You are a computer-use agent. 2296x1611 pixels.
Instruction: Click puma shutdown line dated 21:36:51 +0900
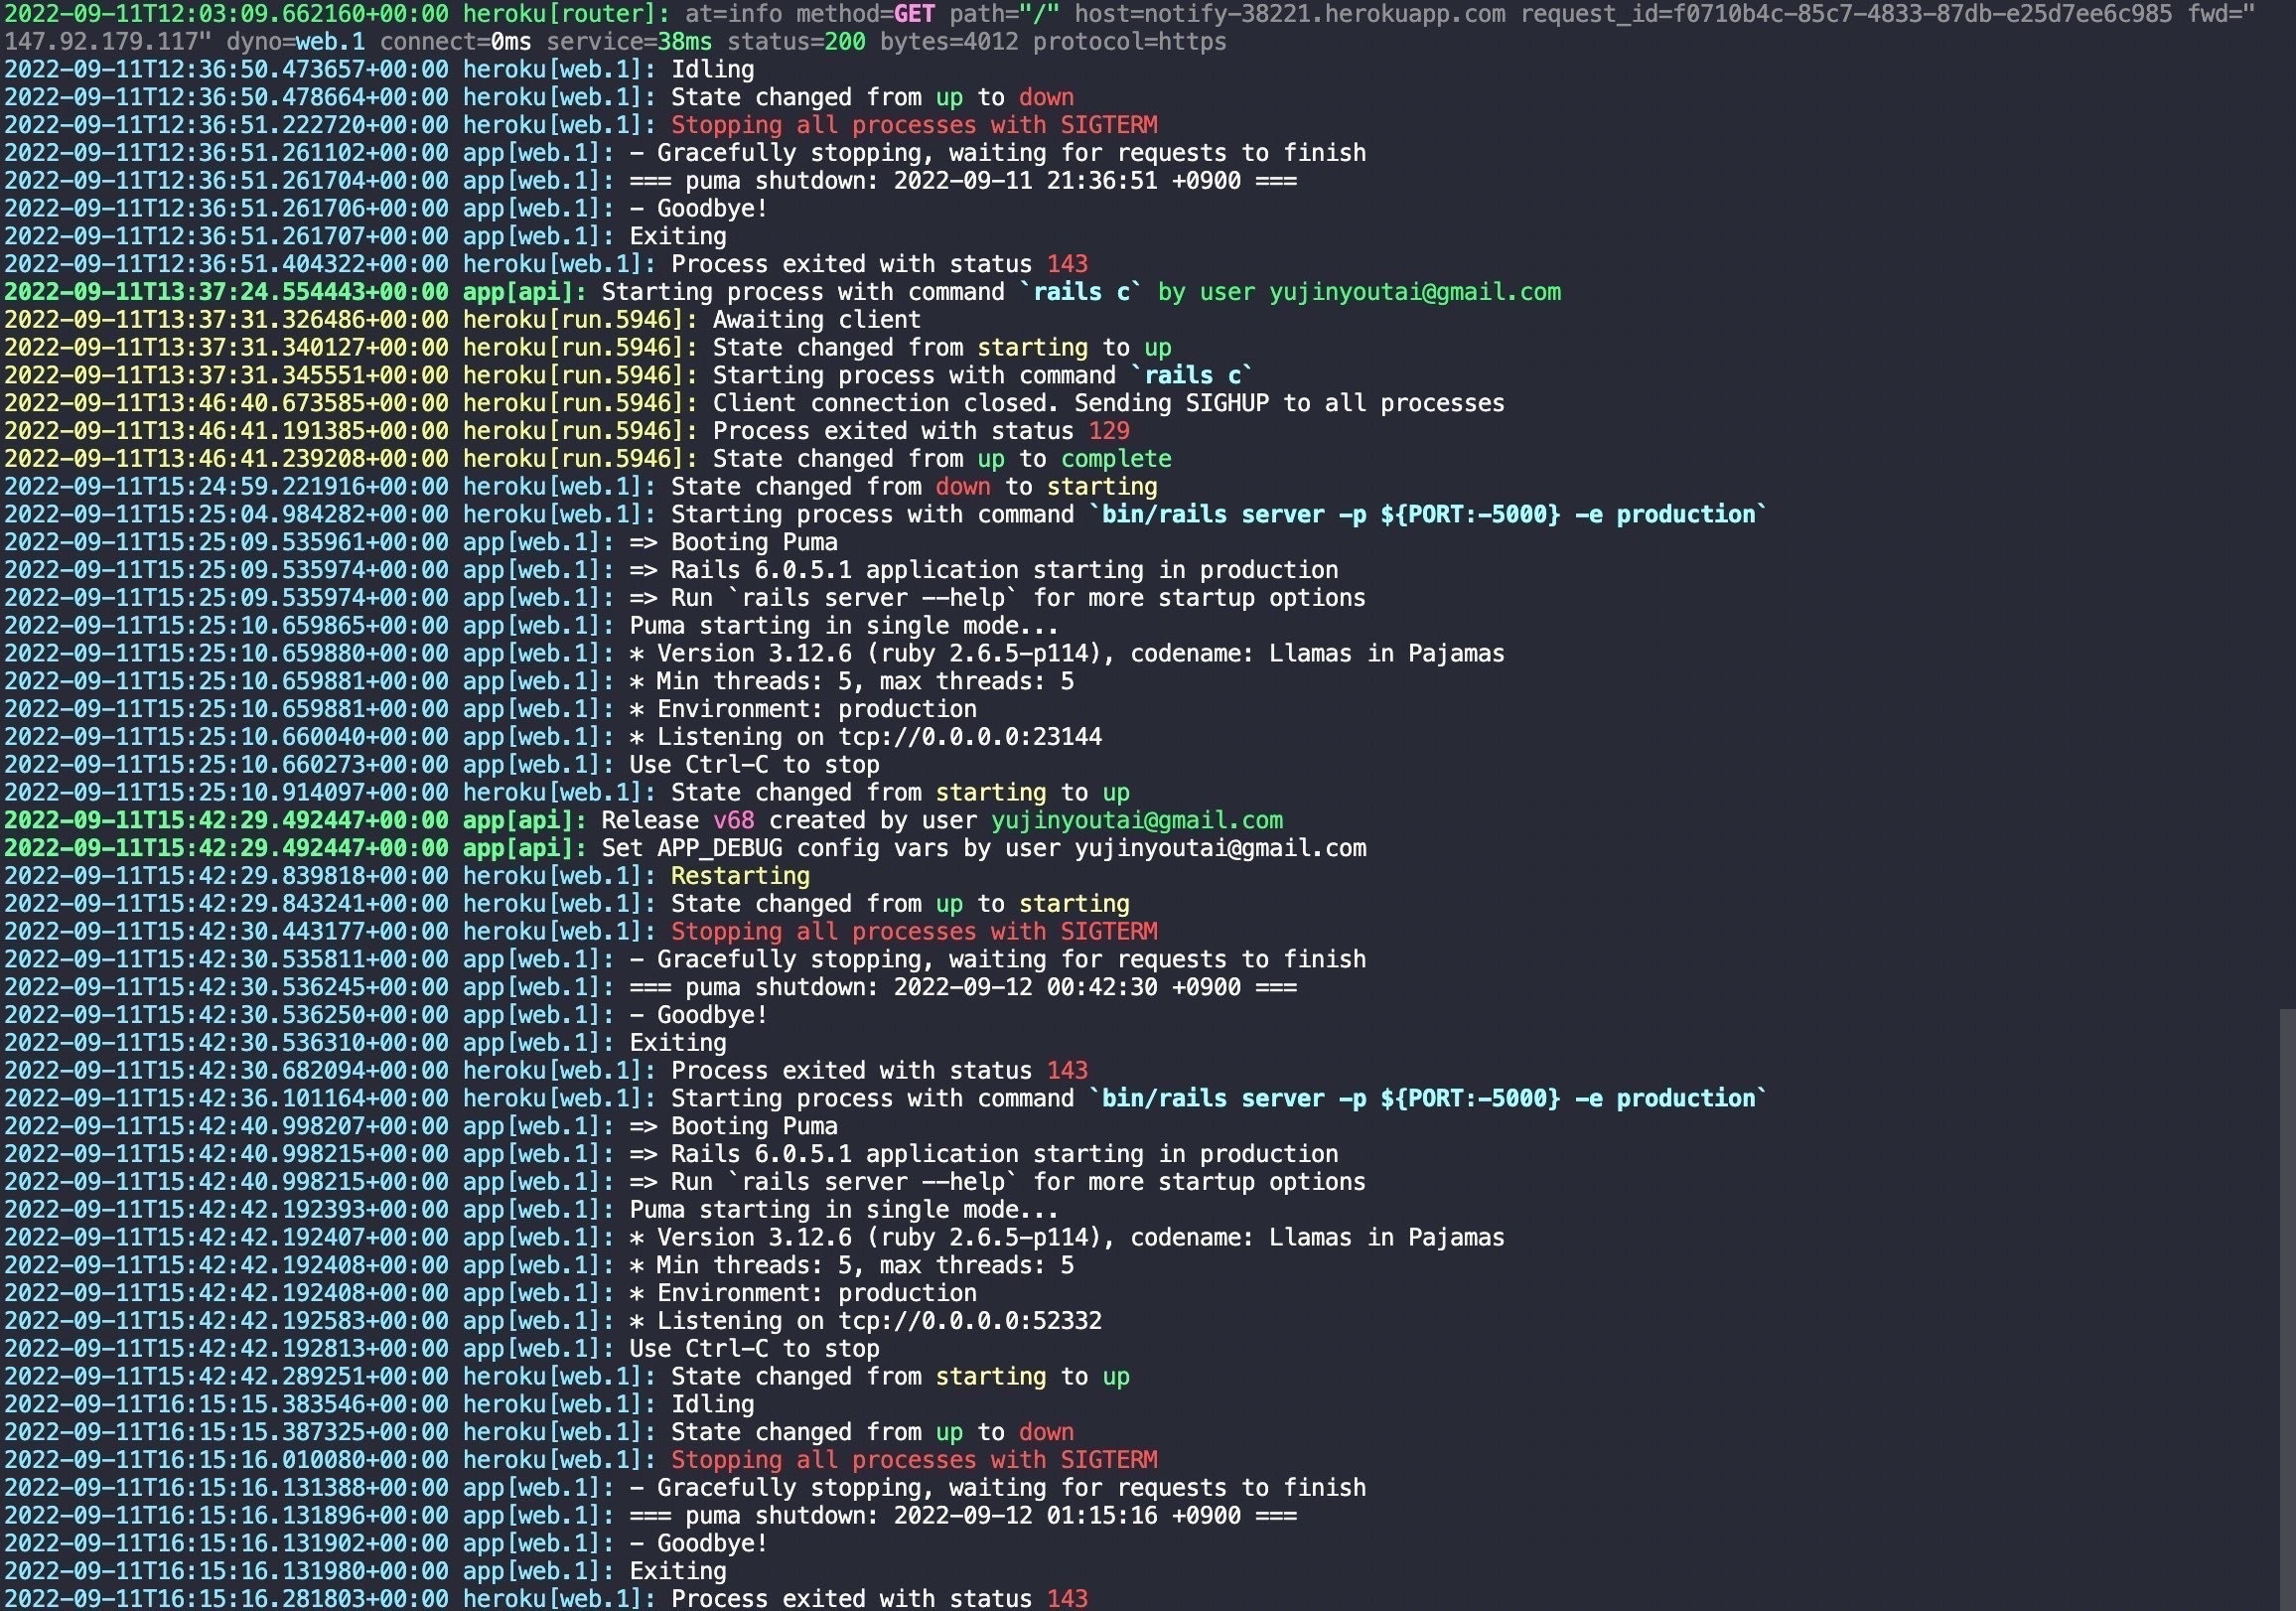[x=651, y=181]
